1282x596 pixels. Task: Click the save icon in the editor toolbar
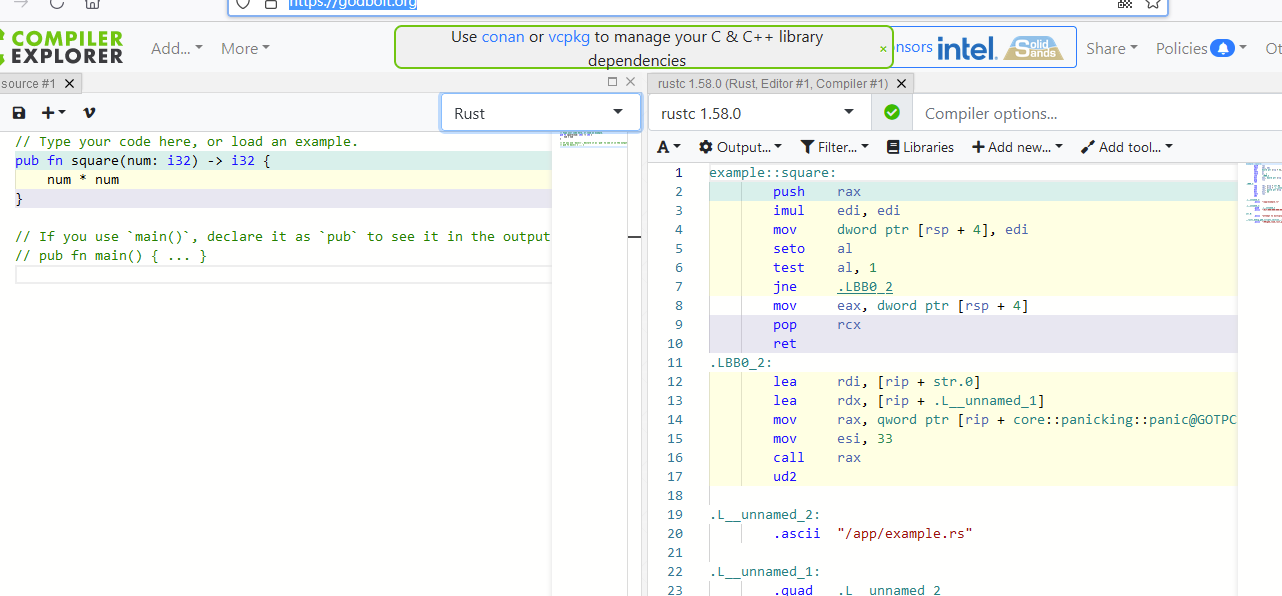coord(19,113)
